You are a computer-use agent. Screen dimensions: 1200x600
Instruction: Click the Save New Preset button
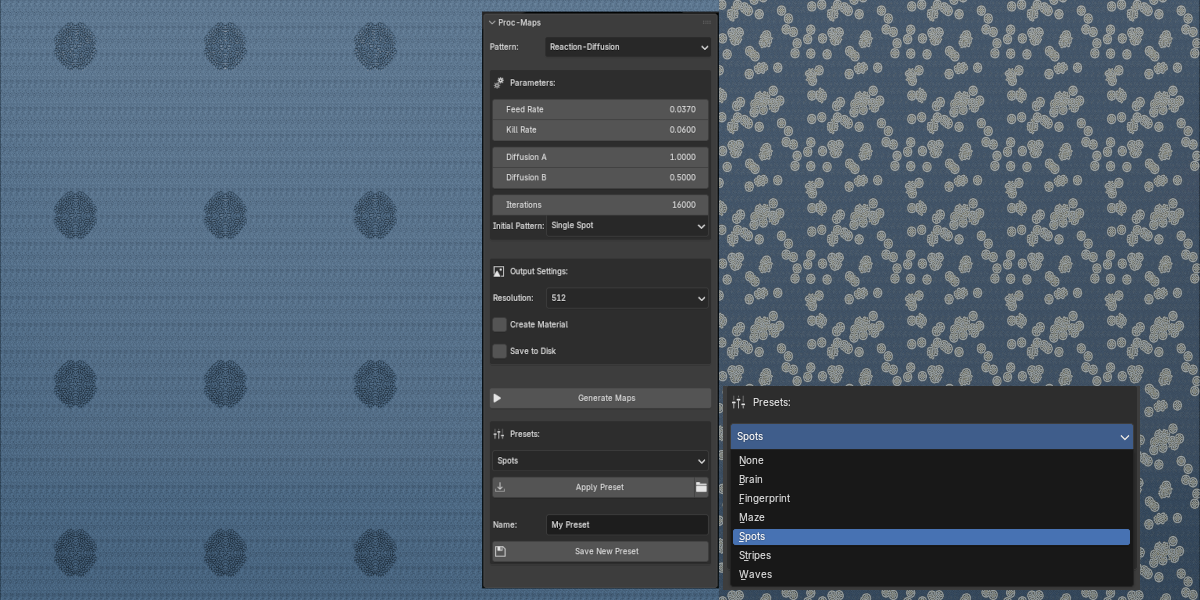(600, 551)
